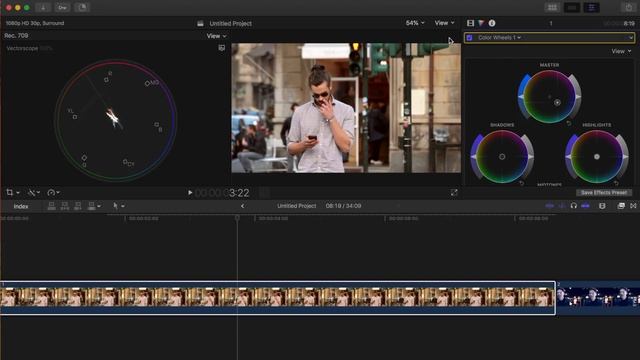The width and height of the screenshot is (640, 360).
Task: Open the Color Wheels 1 correction dropdown
Action: tap(499, 38)
